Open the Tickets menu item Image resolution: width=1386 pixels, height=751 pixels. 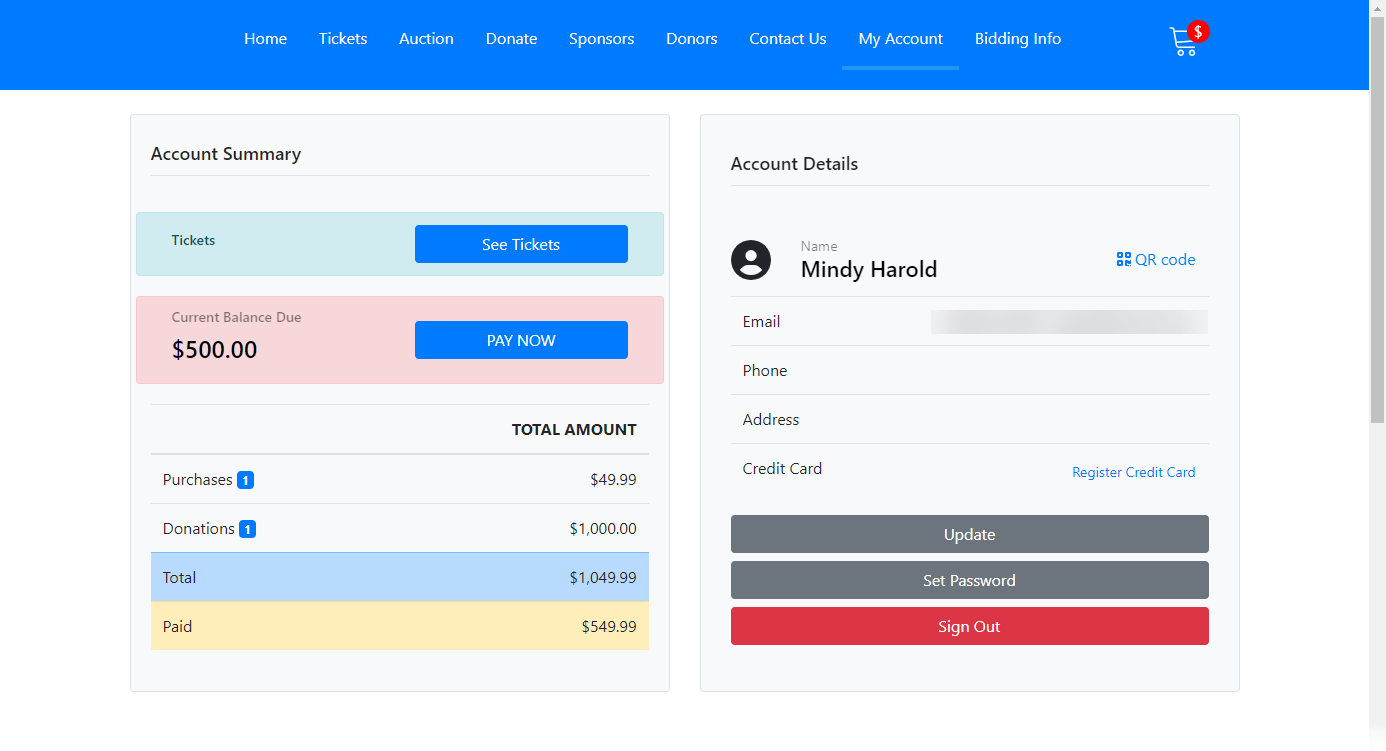(343, 39)
